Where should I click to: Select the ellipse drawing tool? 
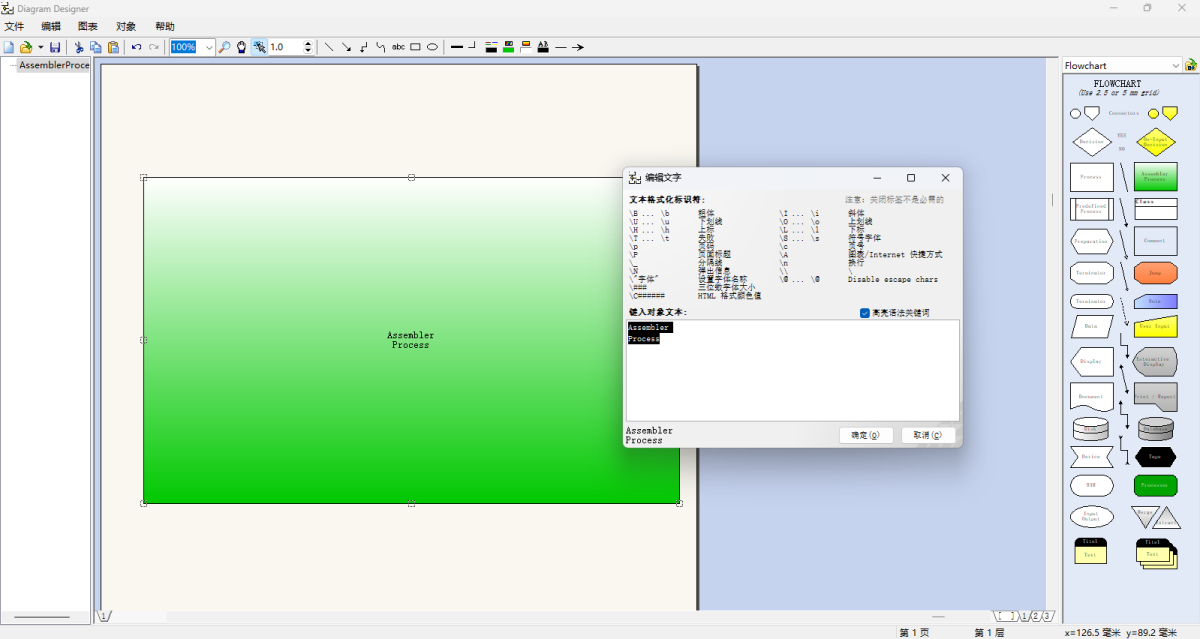(x=432, y=47)
